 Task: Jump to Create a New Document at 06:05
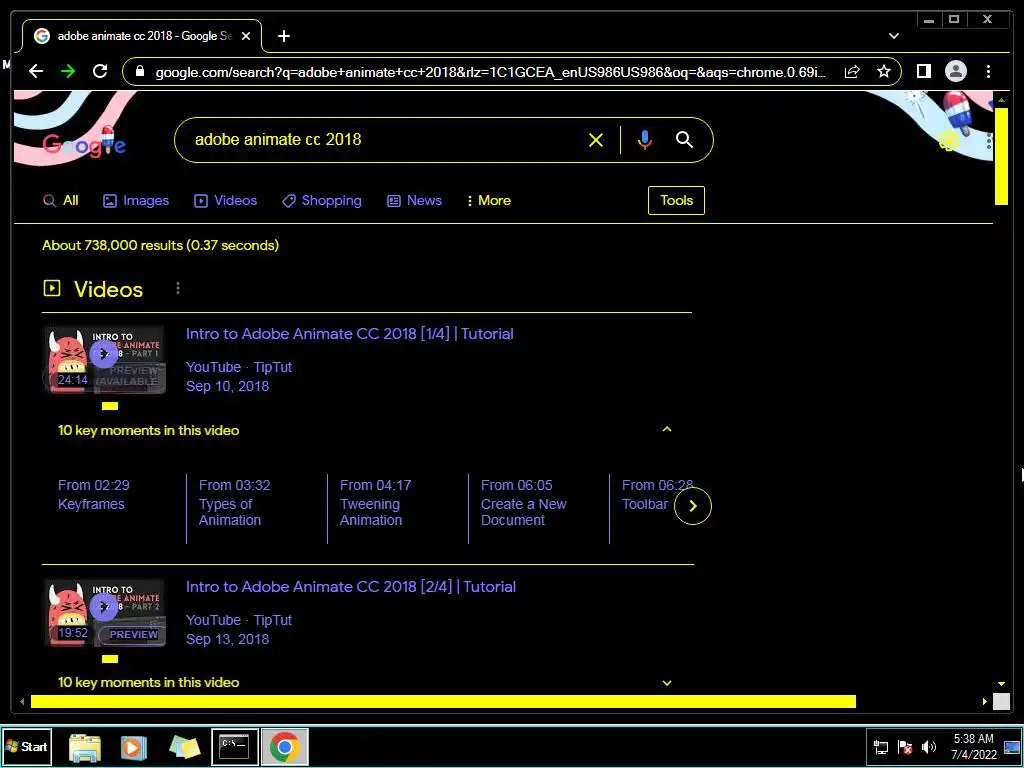pos(524,502)
